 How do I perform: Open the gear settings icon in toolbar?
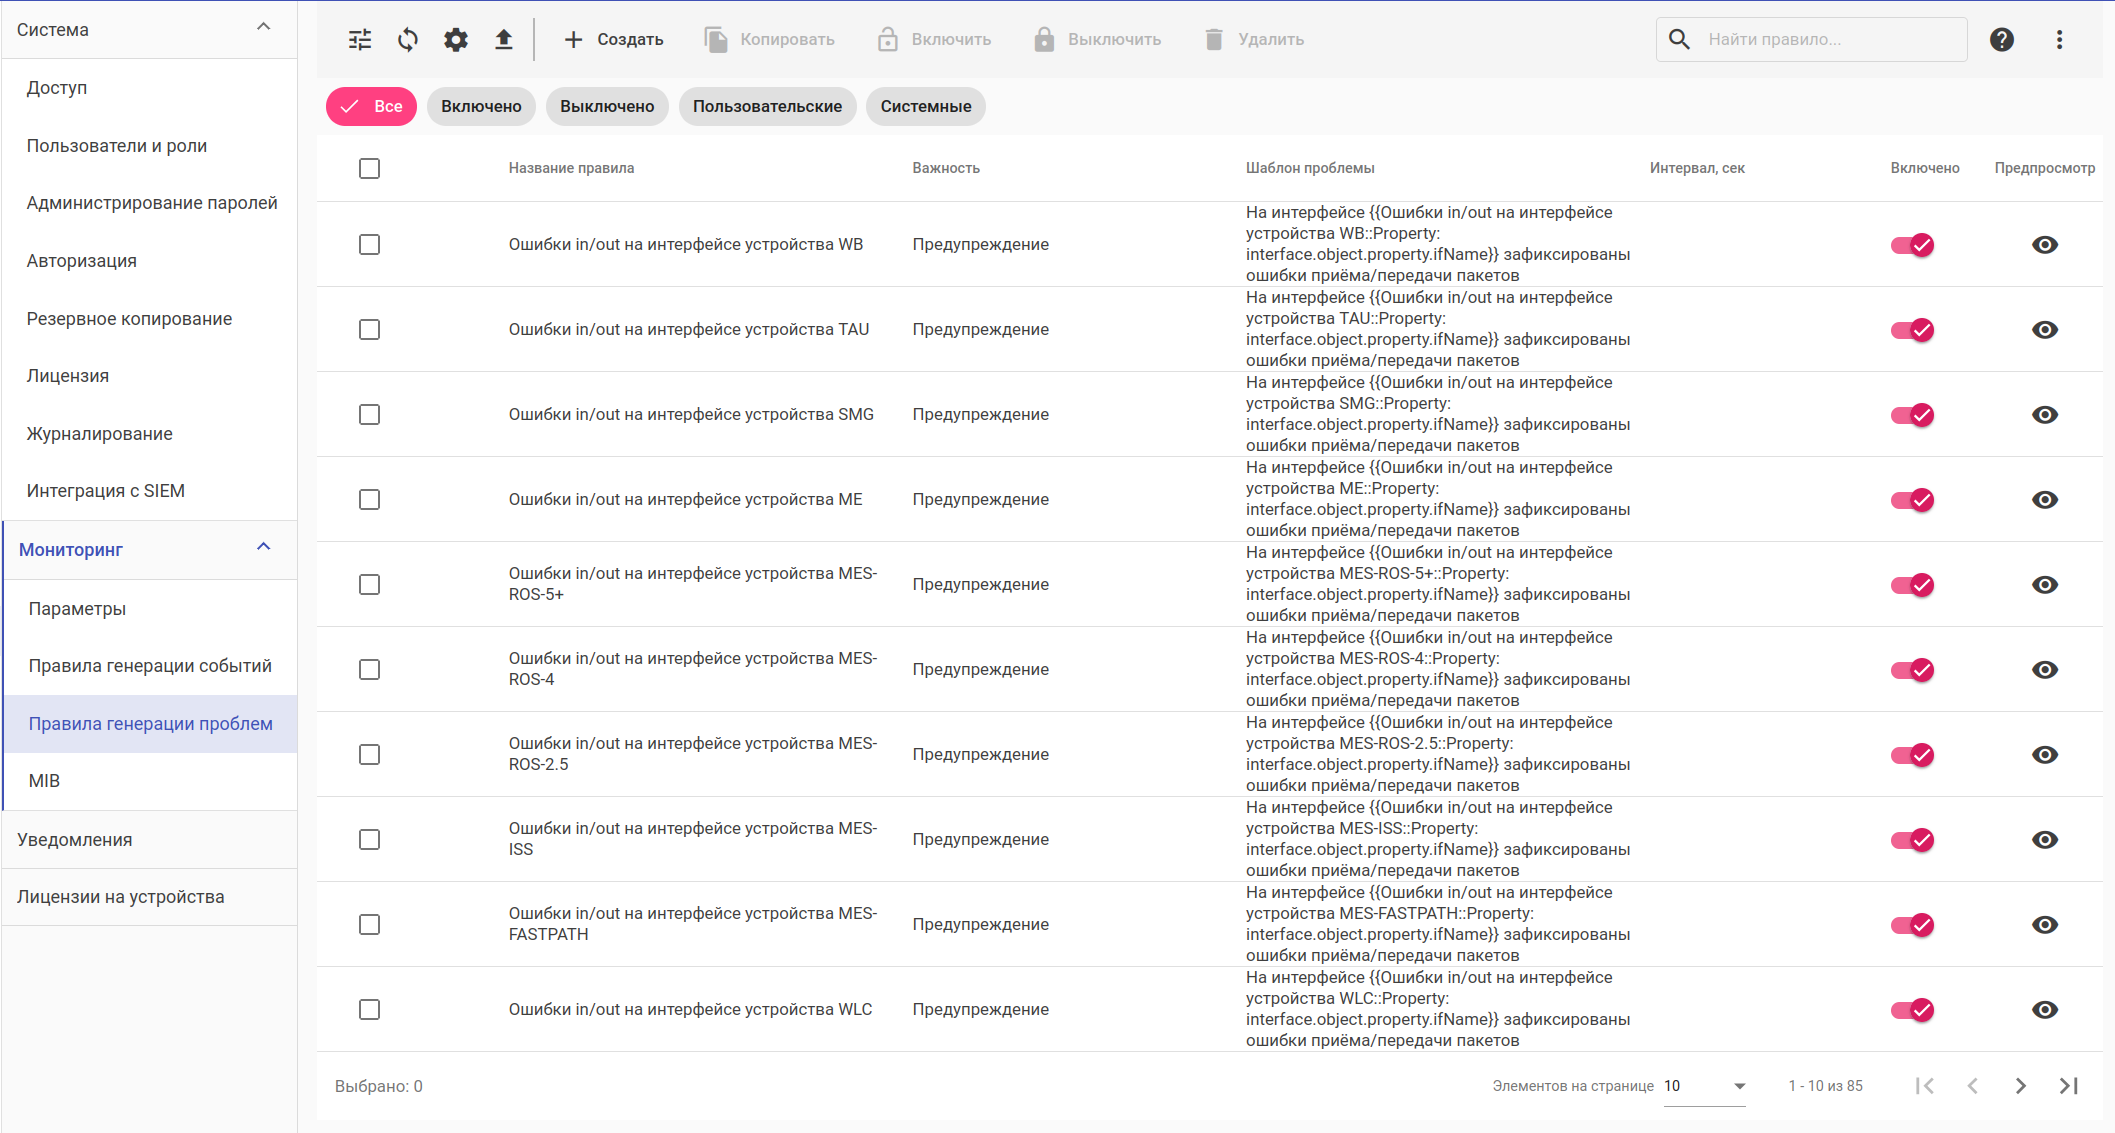pyautogui.click(x=456, y=40)
